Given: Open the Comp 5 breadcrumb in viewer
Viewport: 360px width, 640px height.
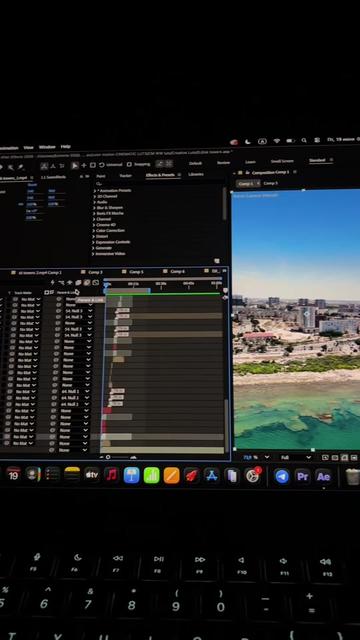Looking at the screenshot, I should click(x=270, y=183).
